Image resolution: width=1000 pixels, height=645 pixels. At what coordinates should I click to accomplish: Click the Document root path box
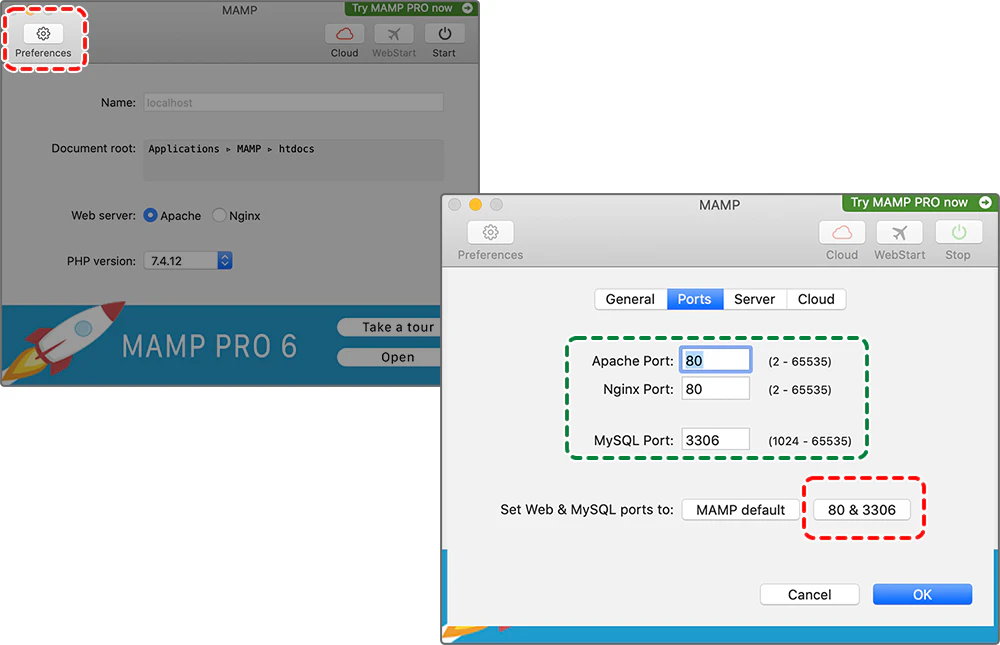[293, 160]
